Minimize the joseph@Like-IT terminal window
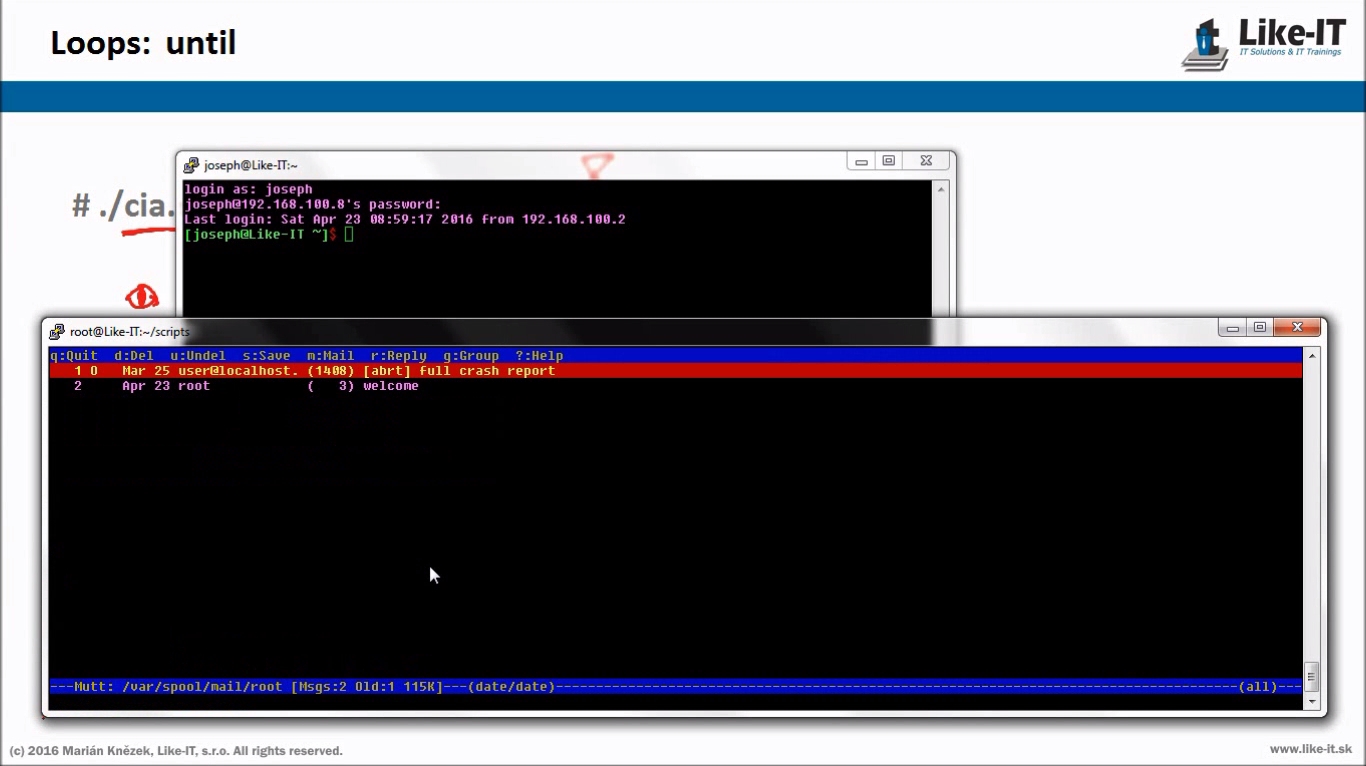The height and width of the screenshot is (766, 1366). point(861,161)
